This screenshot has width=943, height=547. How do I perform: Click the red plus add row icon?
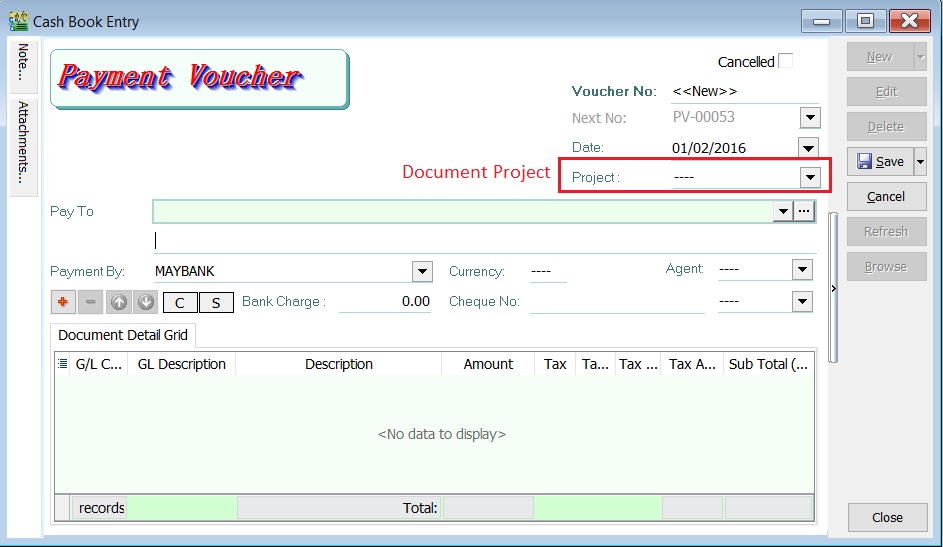tap(62, 302)
